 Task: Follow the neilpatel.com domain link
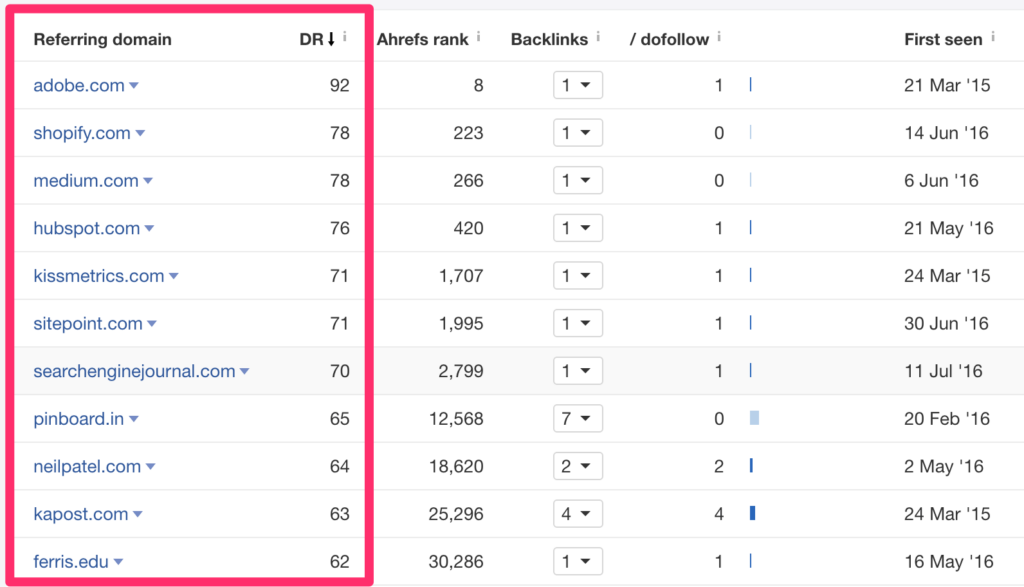point(87,467)
